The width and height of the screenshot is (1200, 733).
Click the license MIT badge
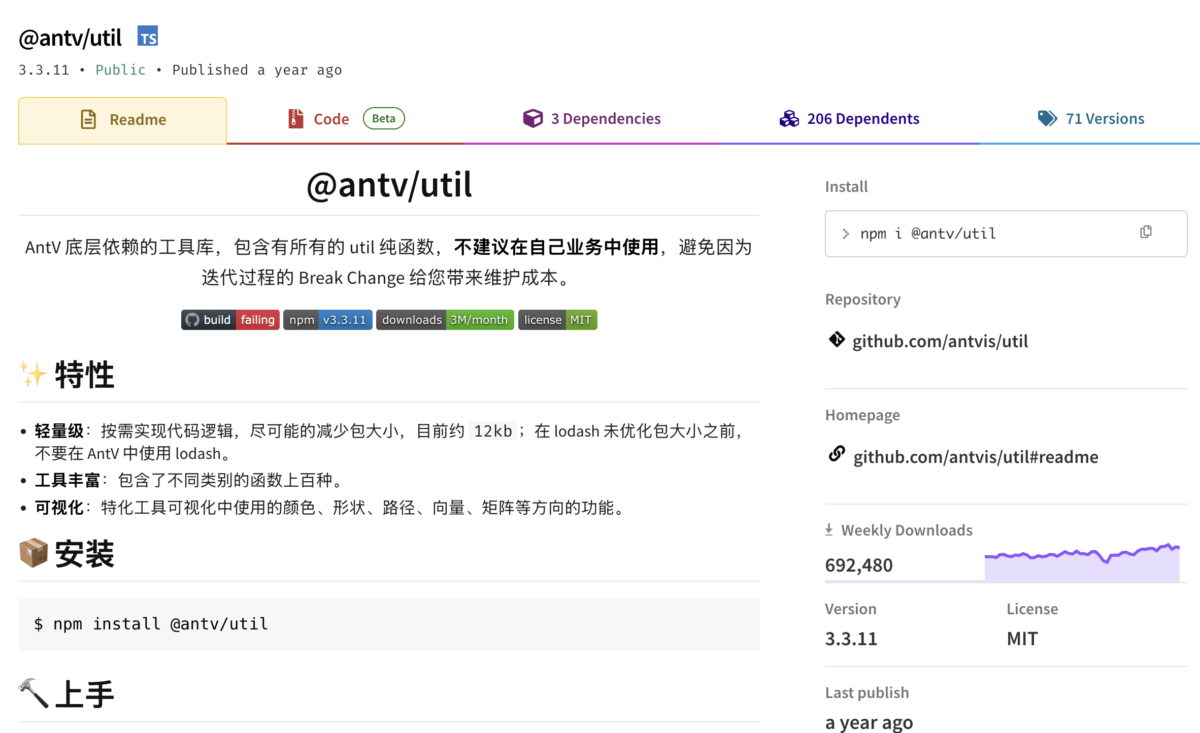coord(557,320)
